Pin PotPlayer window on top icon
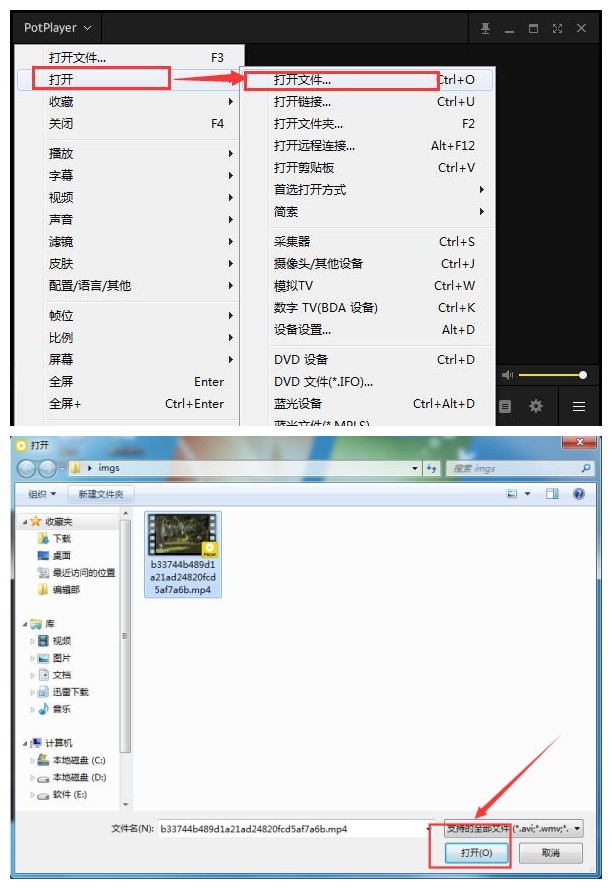612x889 pixels. pos(485,28)
